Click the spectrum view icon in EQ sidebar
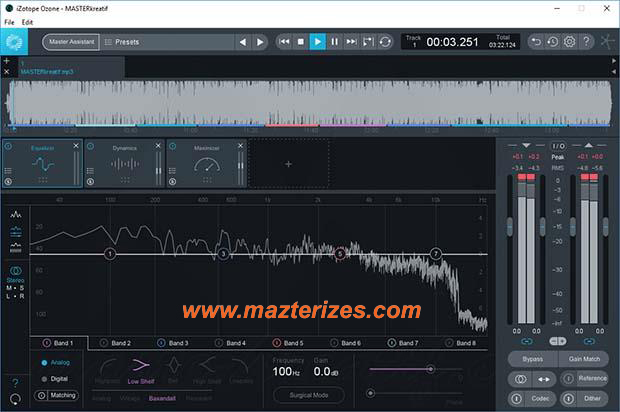620x412 pixels. coord(16,215)
